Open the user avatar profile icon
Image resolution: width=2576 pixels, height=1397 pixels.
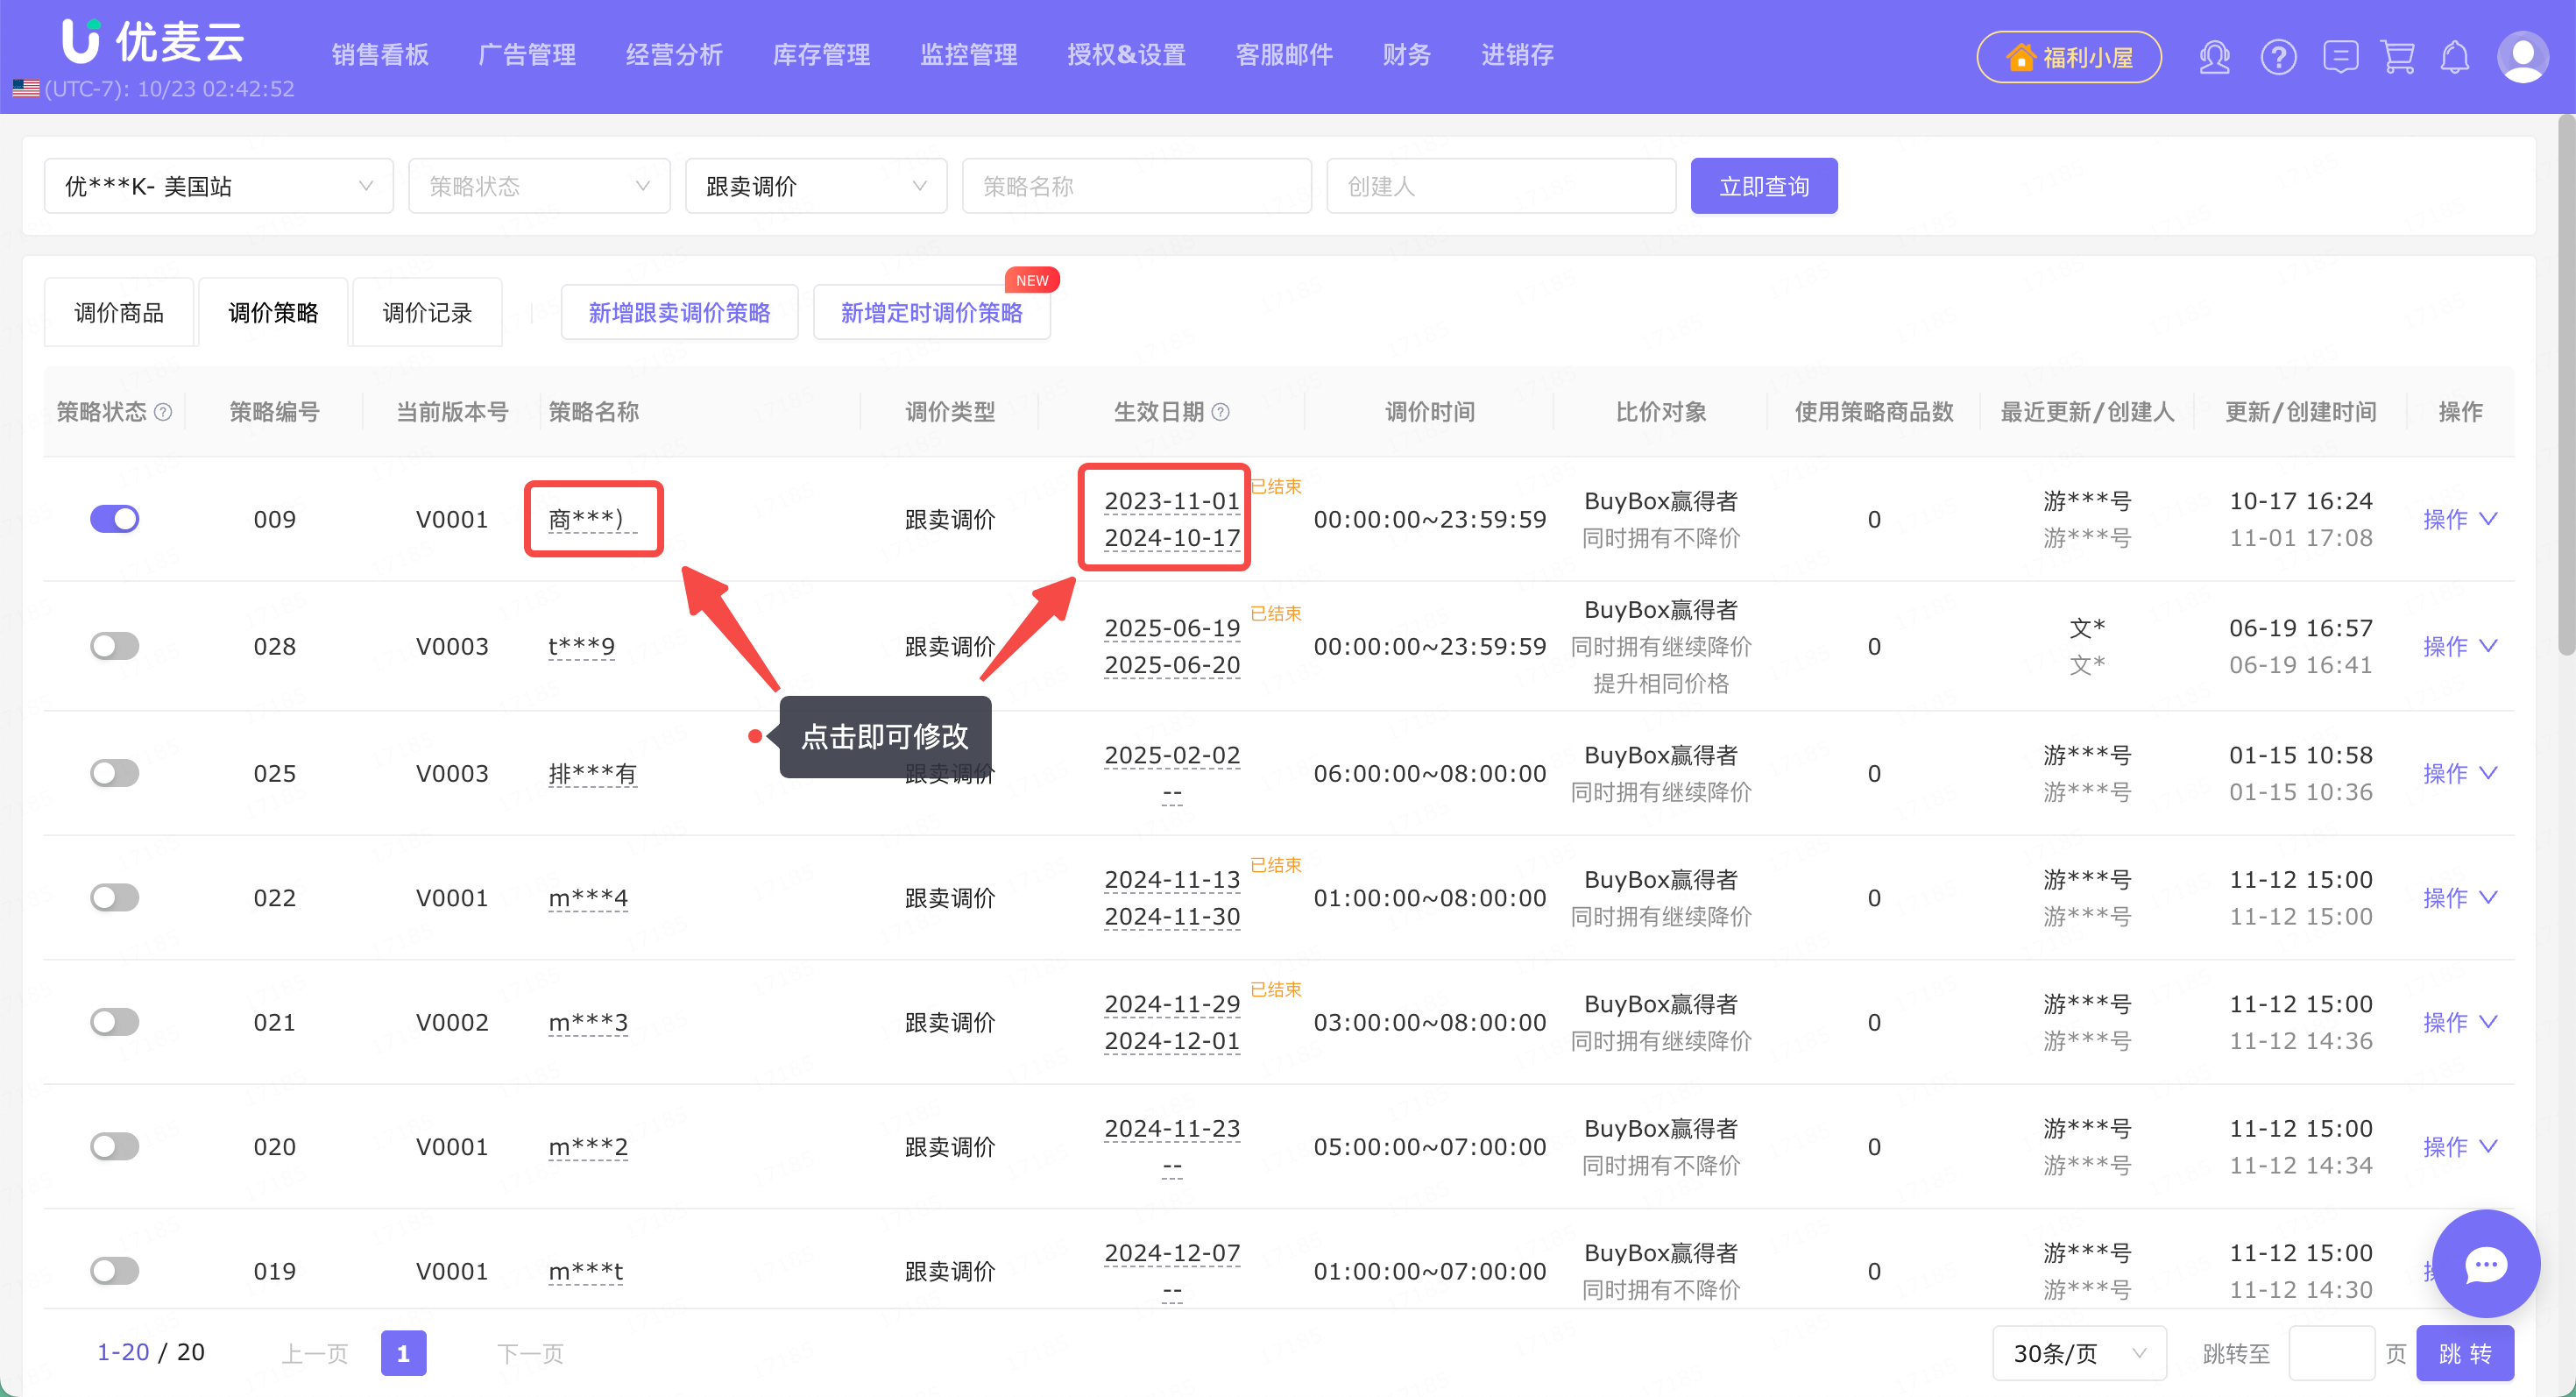point(2522,57)
